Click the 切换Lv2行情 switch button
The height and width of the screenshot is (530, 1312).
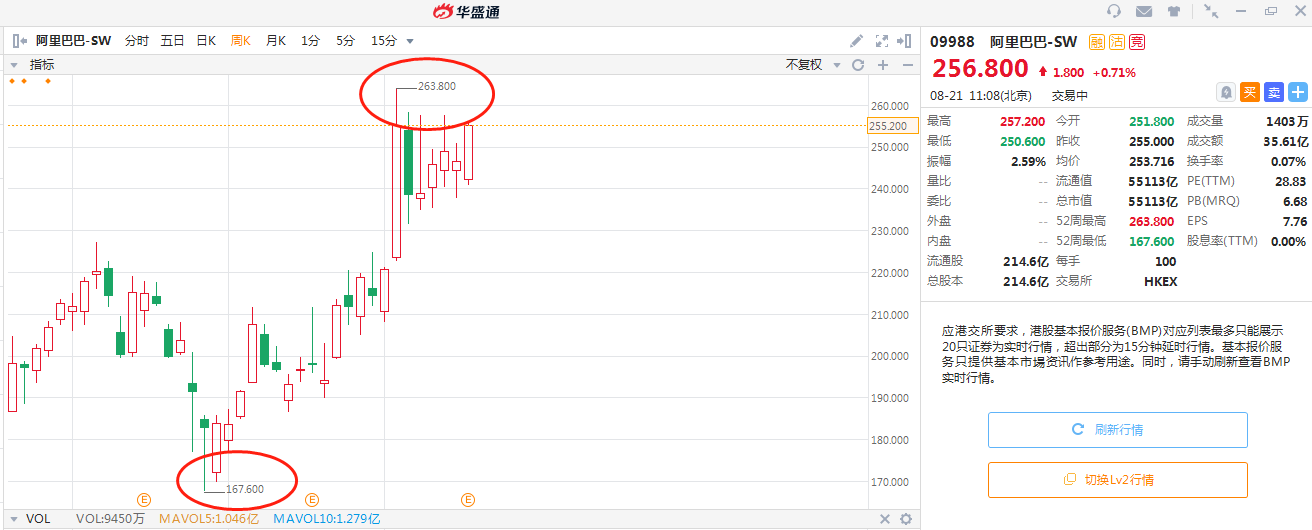click(1118, 480)
